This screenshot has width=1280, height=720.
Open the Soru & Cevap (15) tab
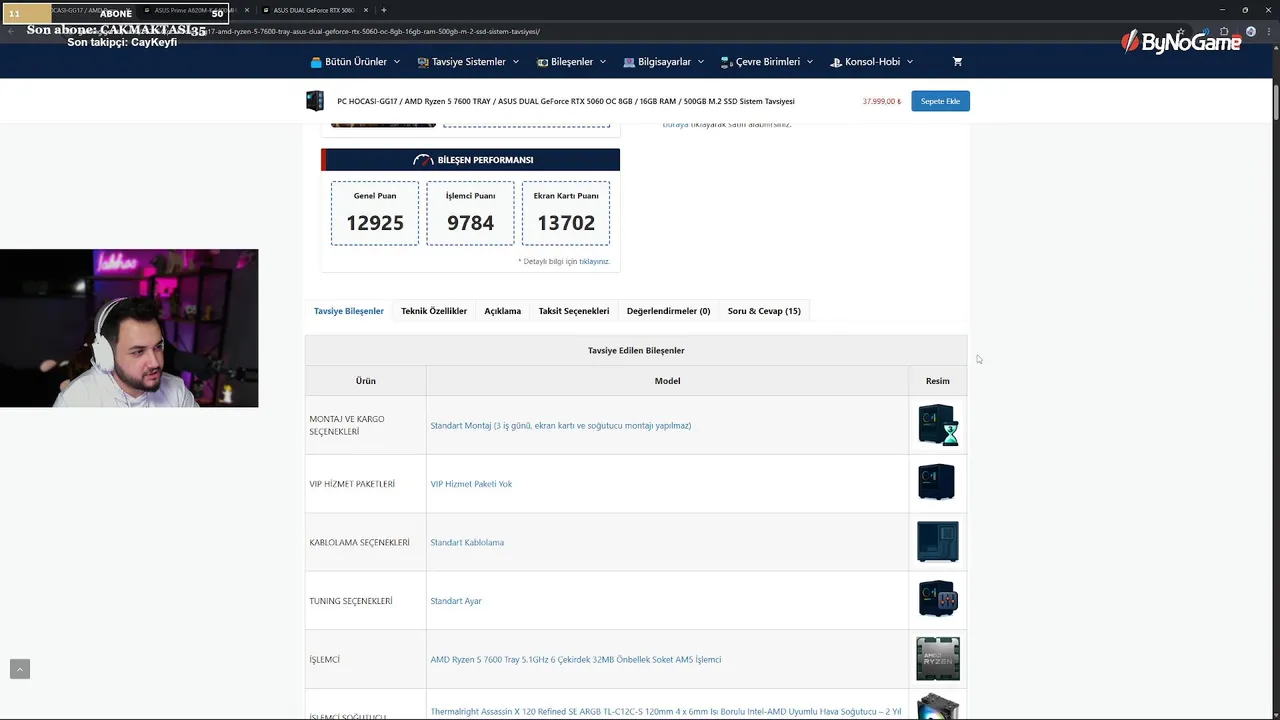tap(764, 311)
